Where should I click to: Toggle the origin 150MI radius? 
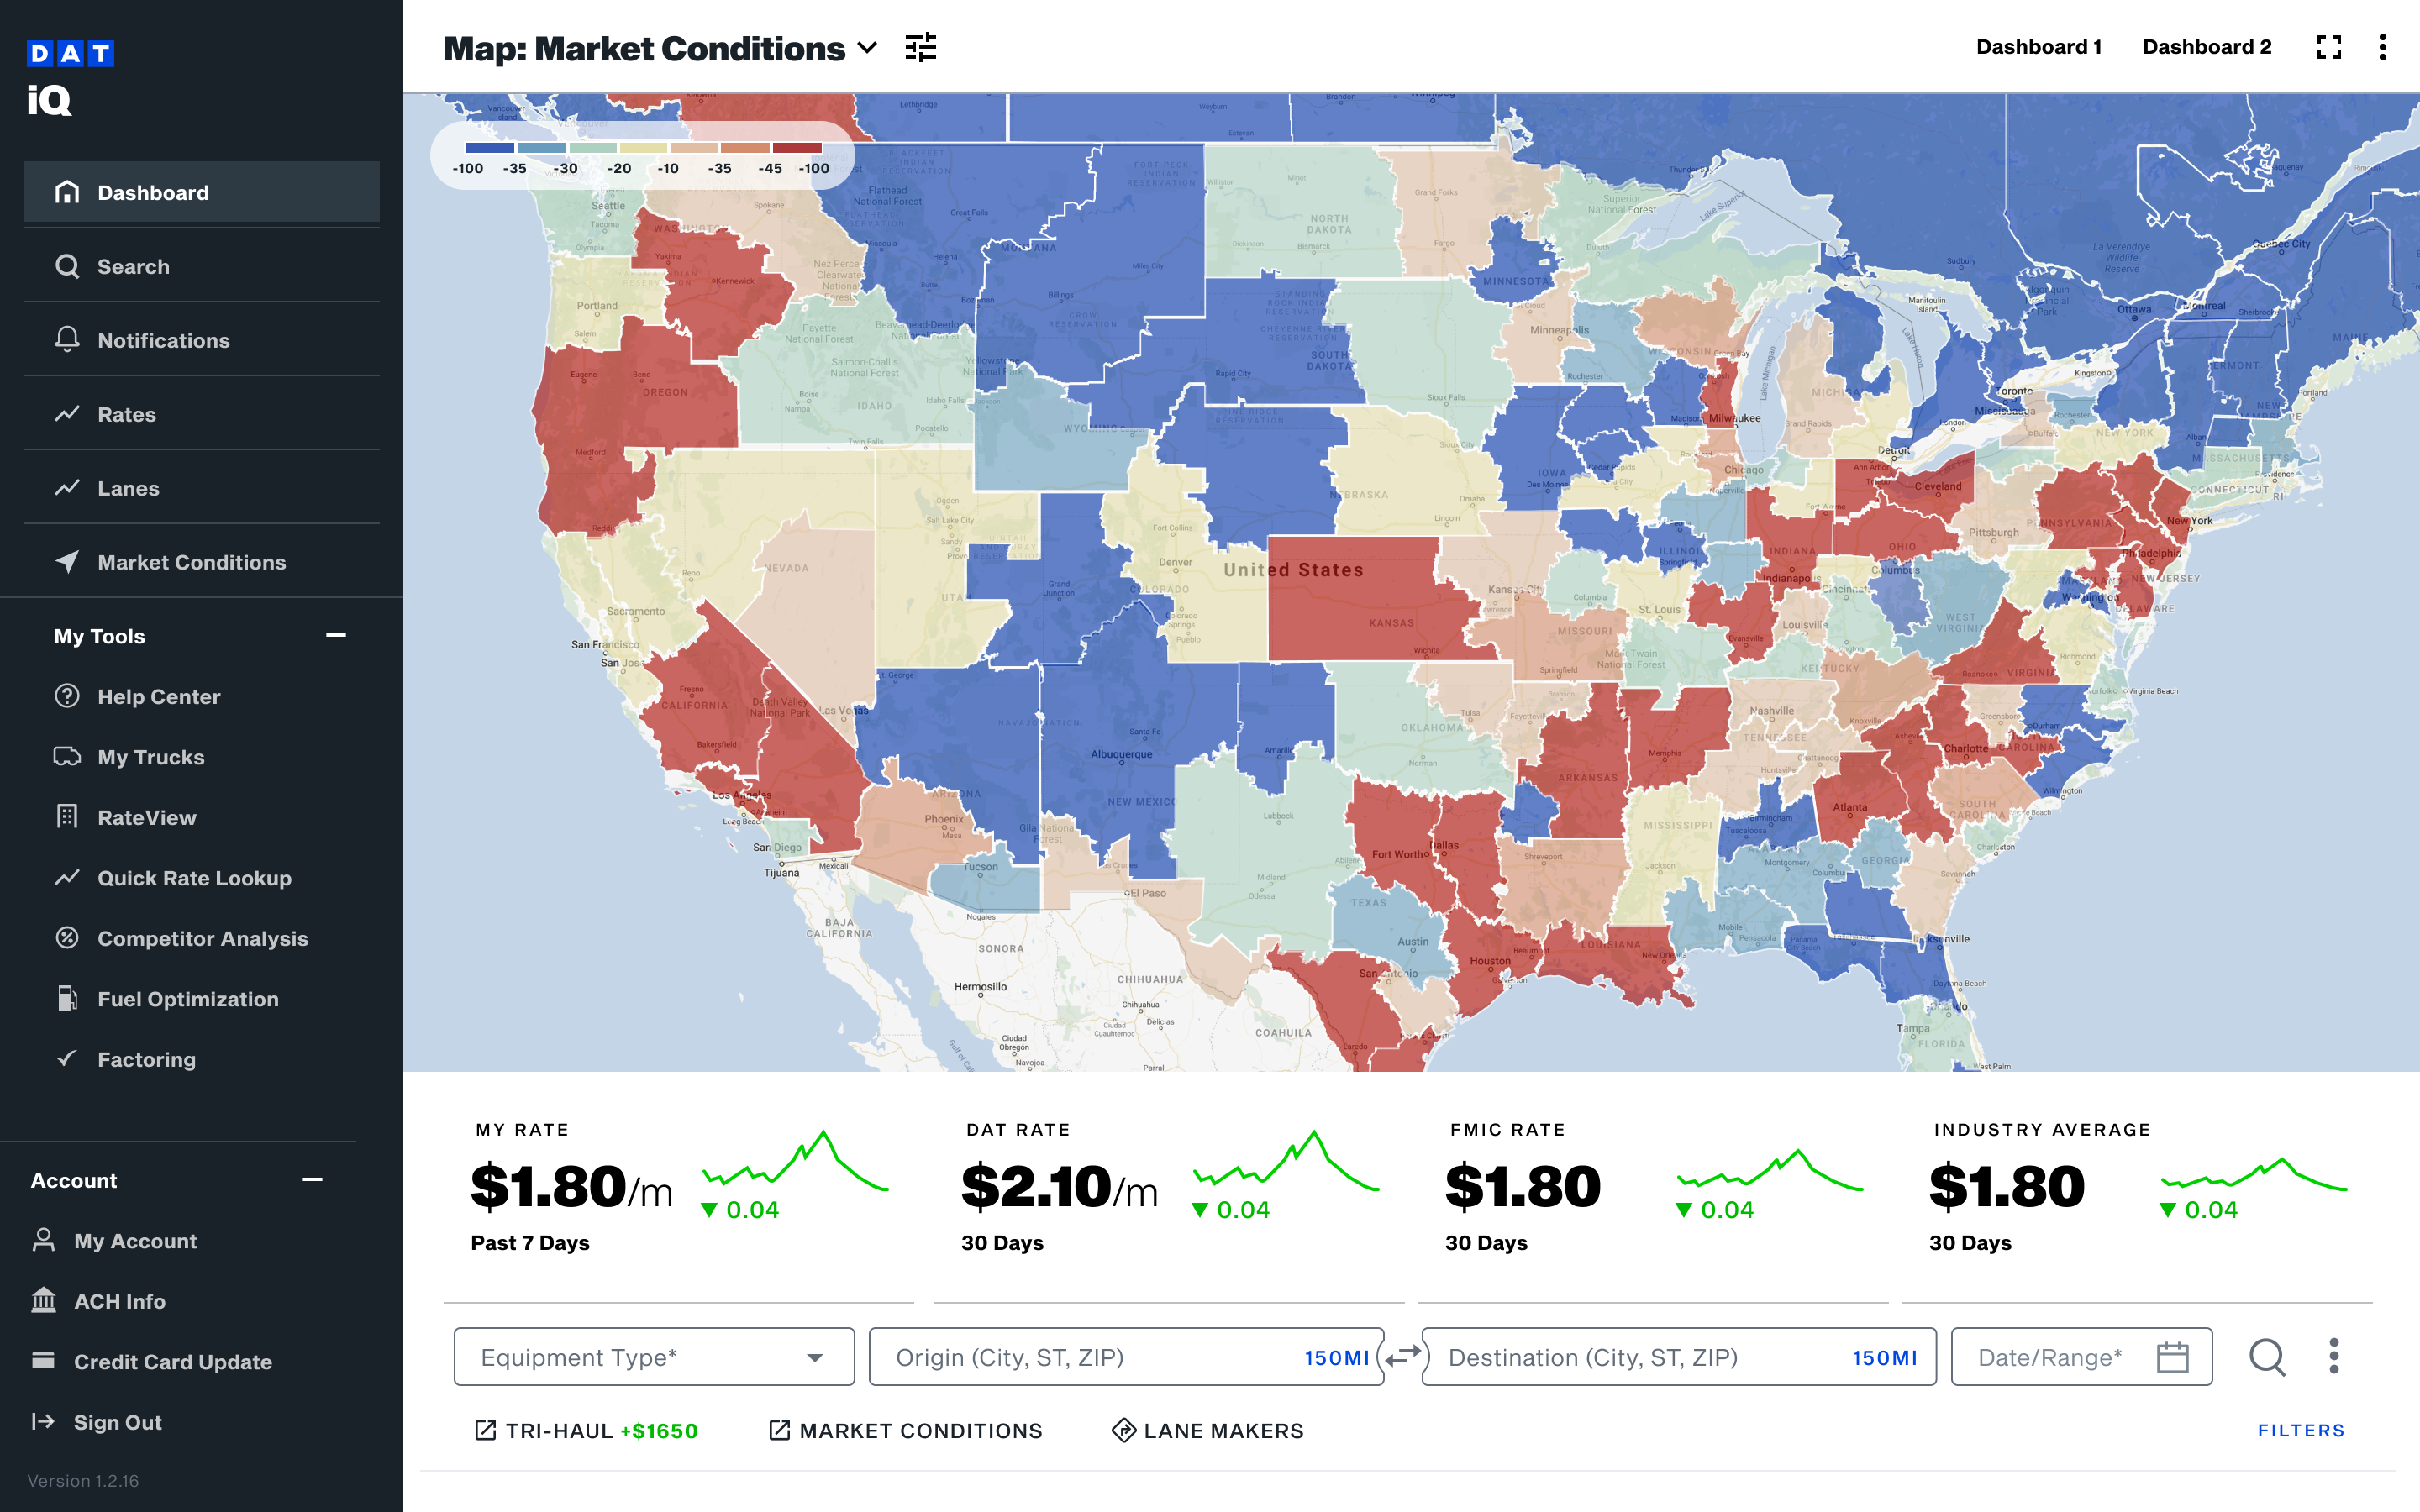click(x=1336, y=1358)
